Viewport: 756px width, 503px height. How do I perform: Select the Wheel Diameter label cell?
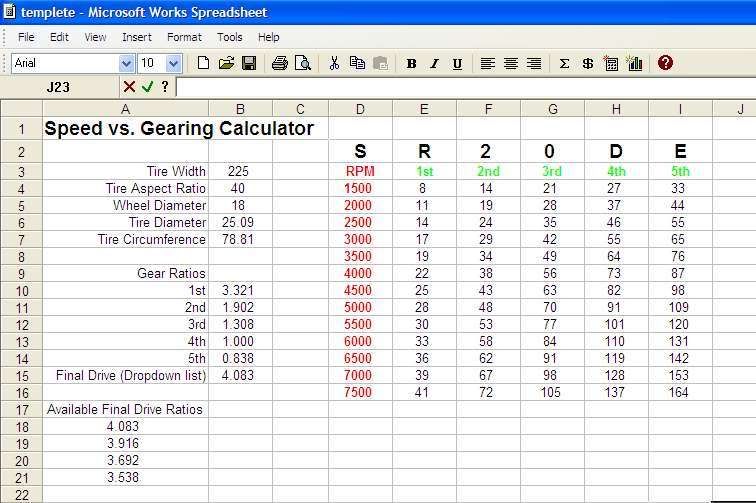coord(125,205)
